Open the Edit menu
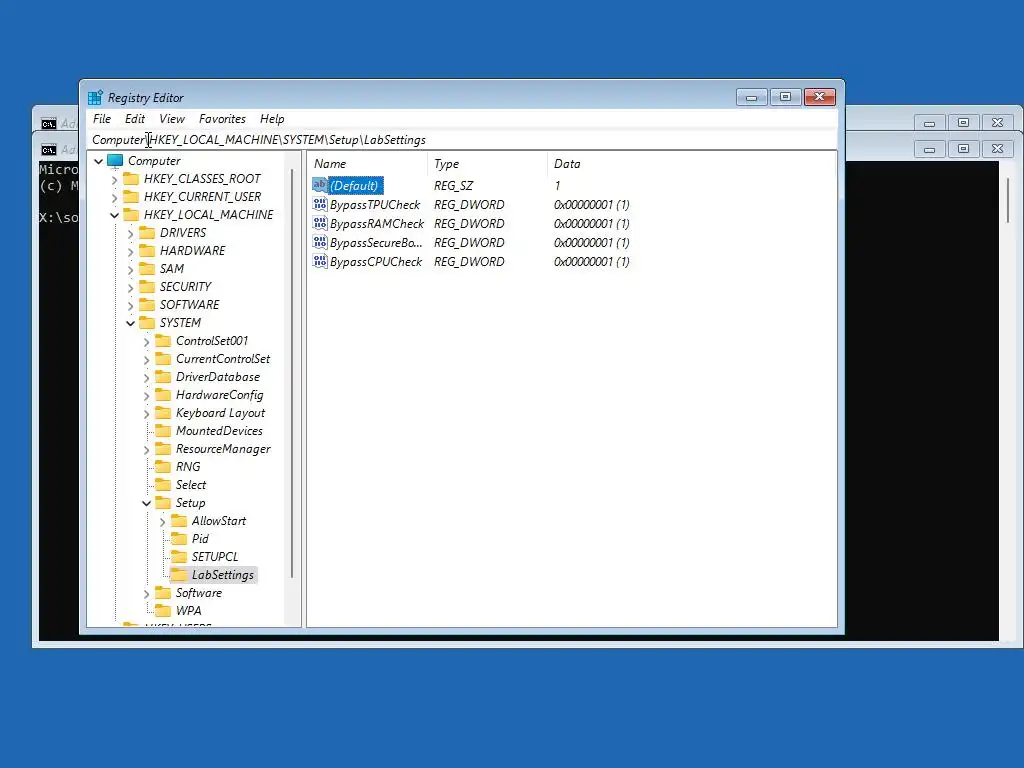1024x768 pixels. coord(135,119)
